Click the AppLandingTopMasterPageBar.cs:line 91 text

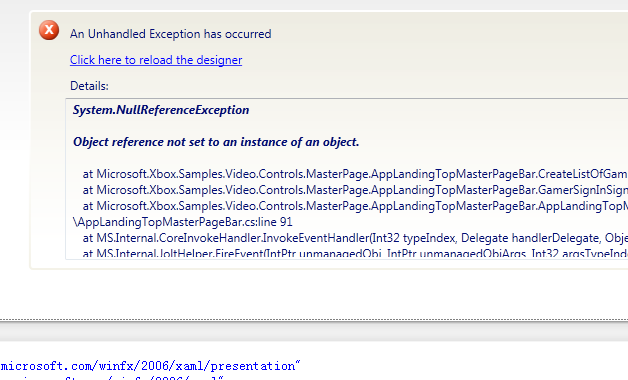183,222
